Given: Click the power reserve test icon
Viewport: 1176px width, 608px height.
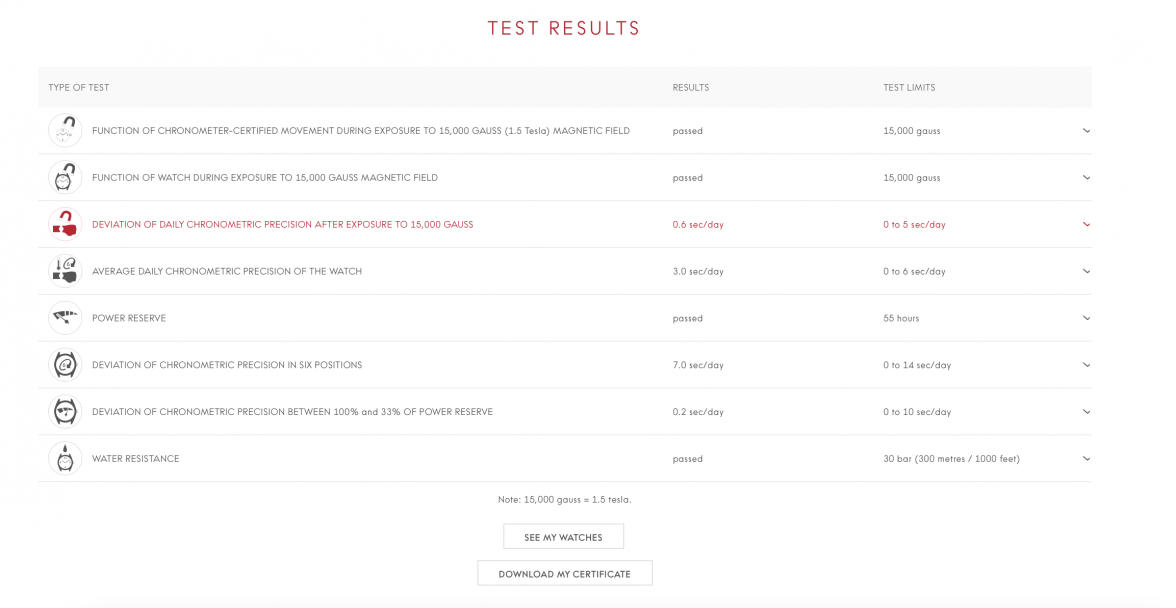Looking at the screenshot, I should click(65, 318).
